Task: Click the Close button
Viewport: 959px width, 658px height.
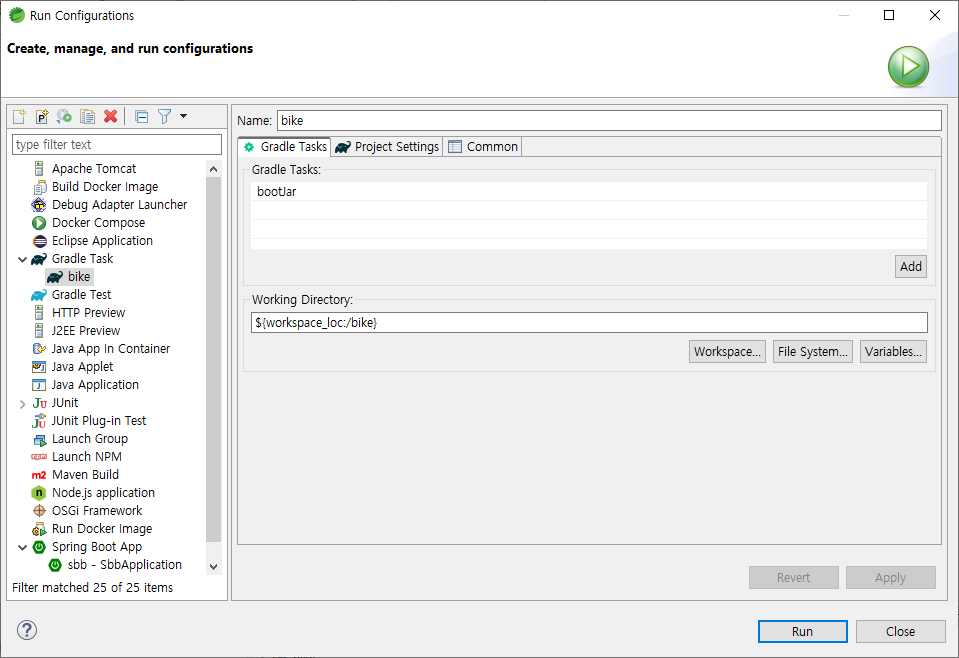Action: [900, 631]
